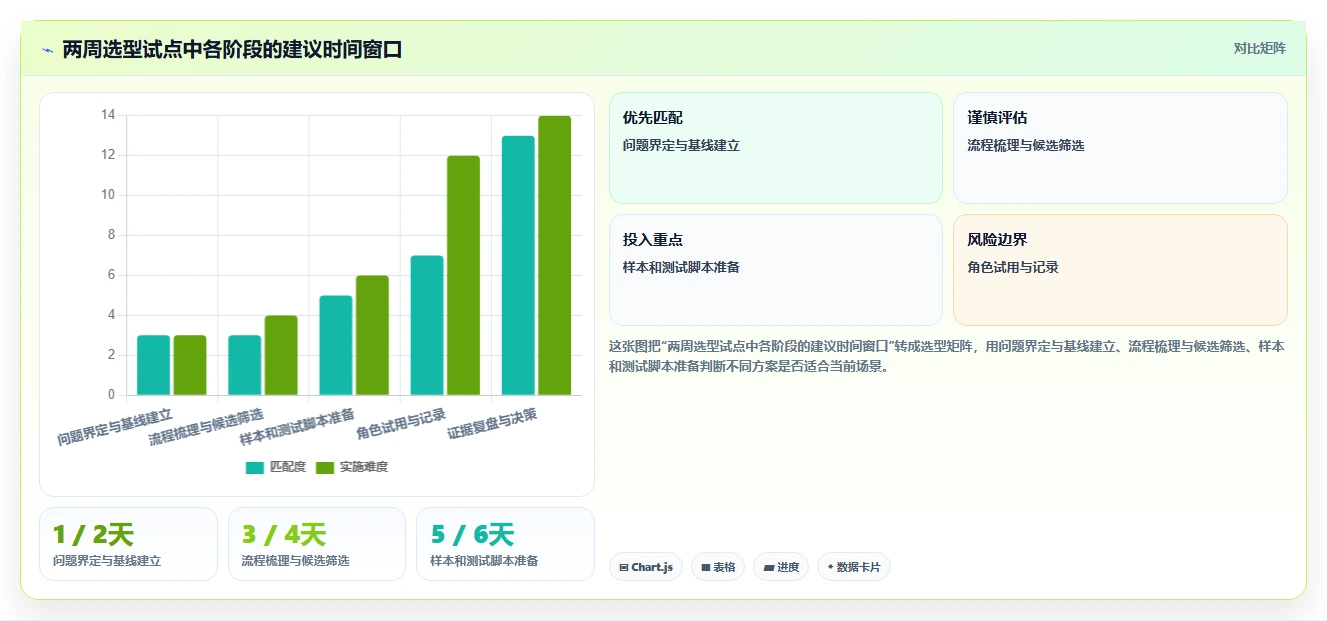Open the 风险边界 matrix card

tap(1120, 270)
